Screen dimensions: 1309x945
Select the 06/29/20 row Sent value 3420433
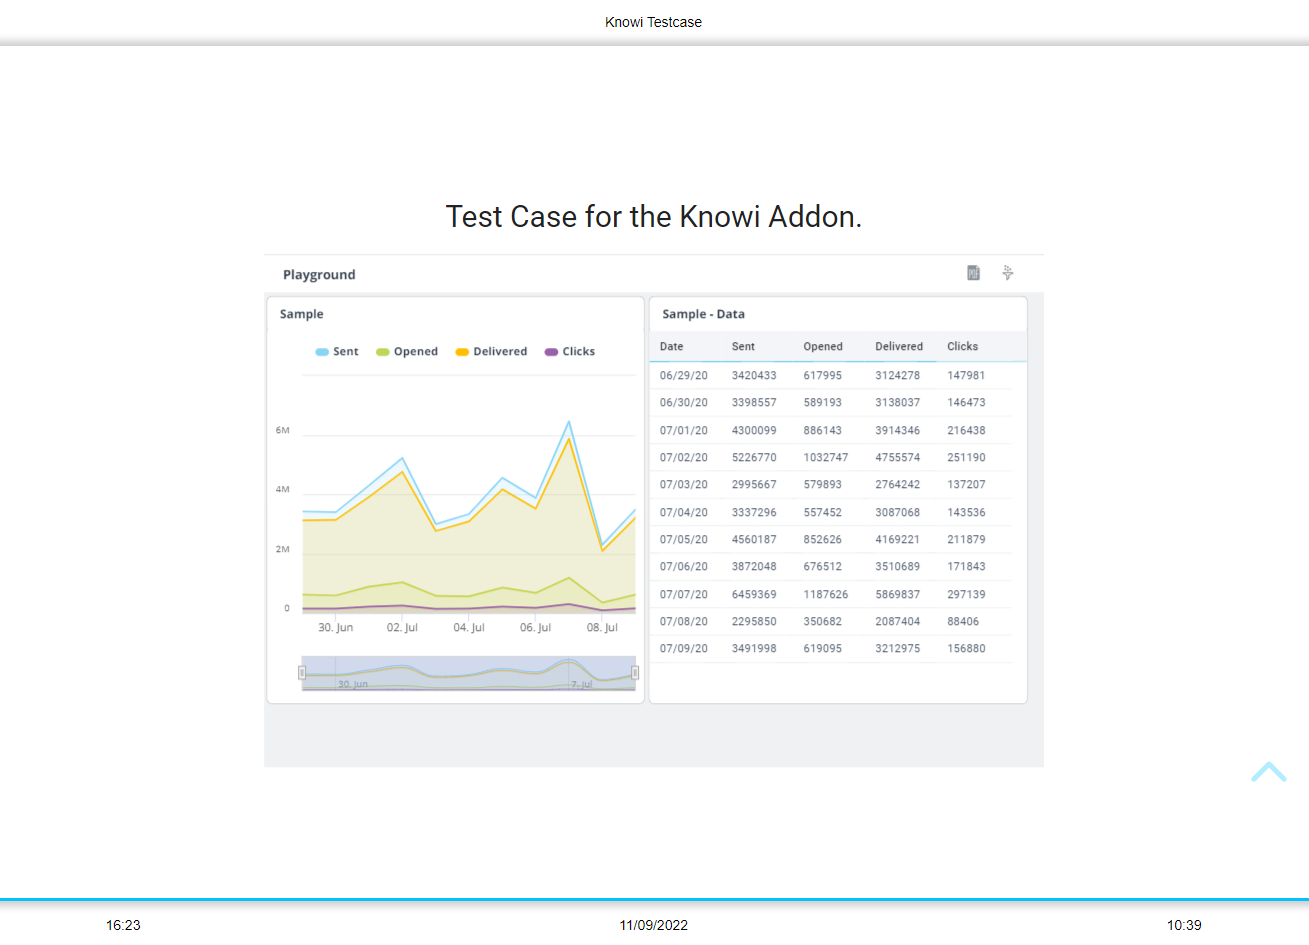(x=754, y=376)
